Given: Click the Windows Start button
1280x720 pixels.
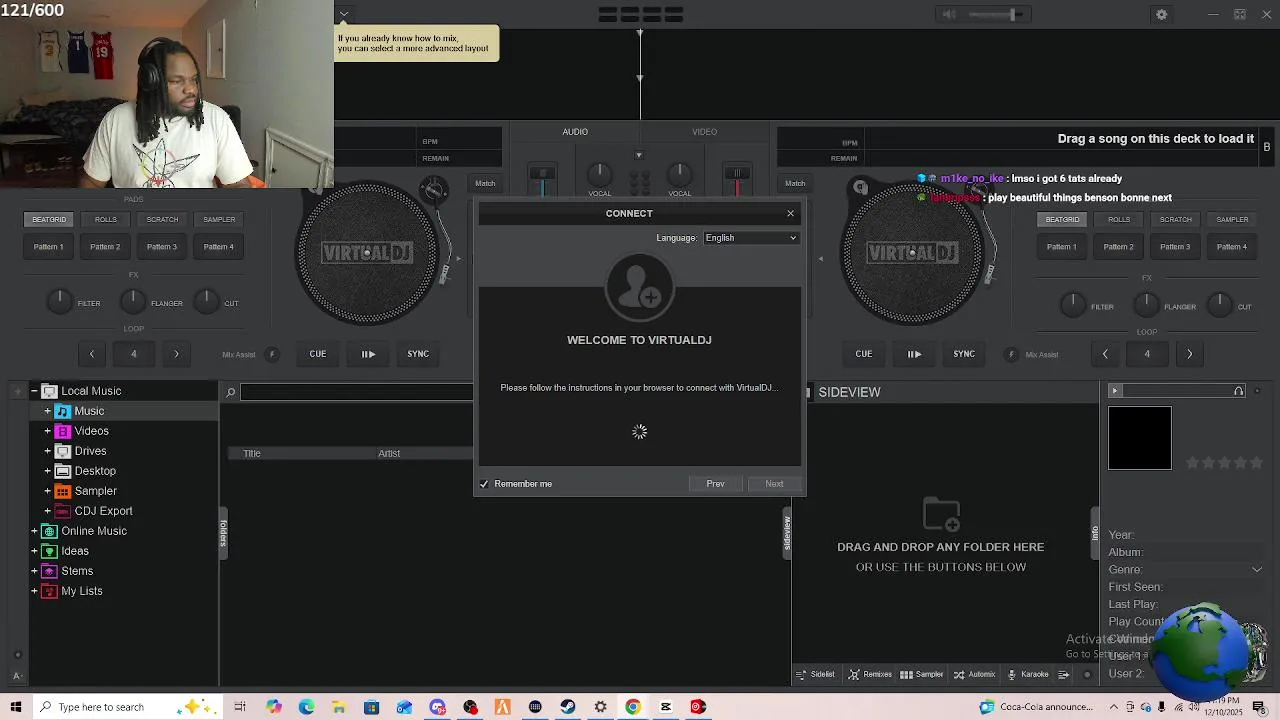Looking at the screenshot, I should point(15,707).
